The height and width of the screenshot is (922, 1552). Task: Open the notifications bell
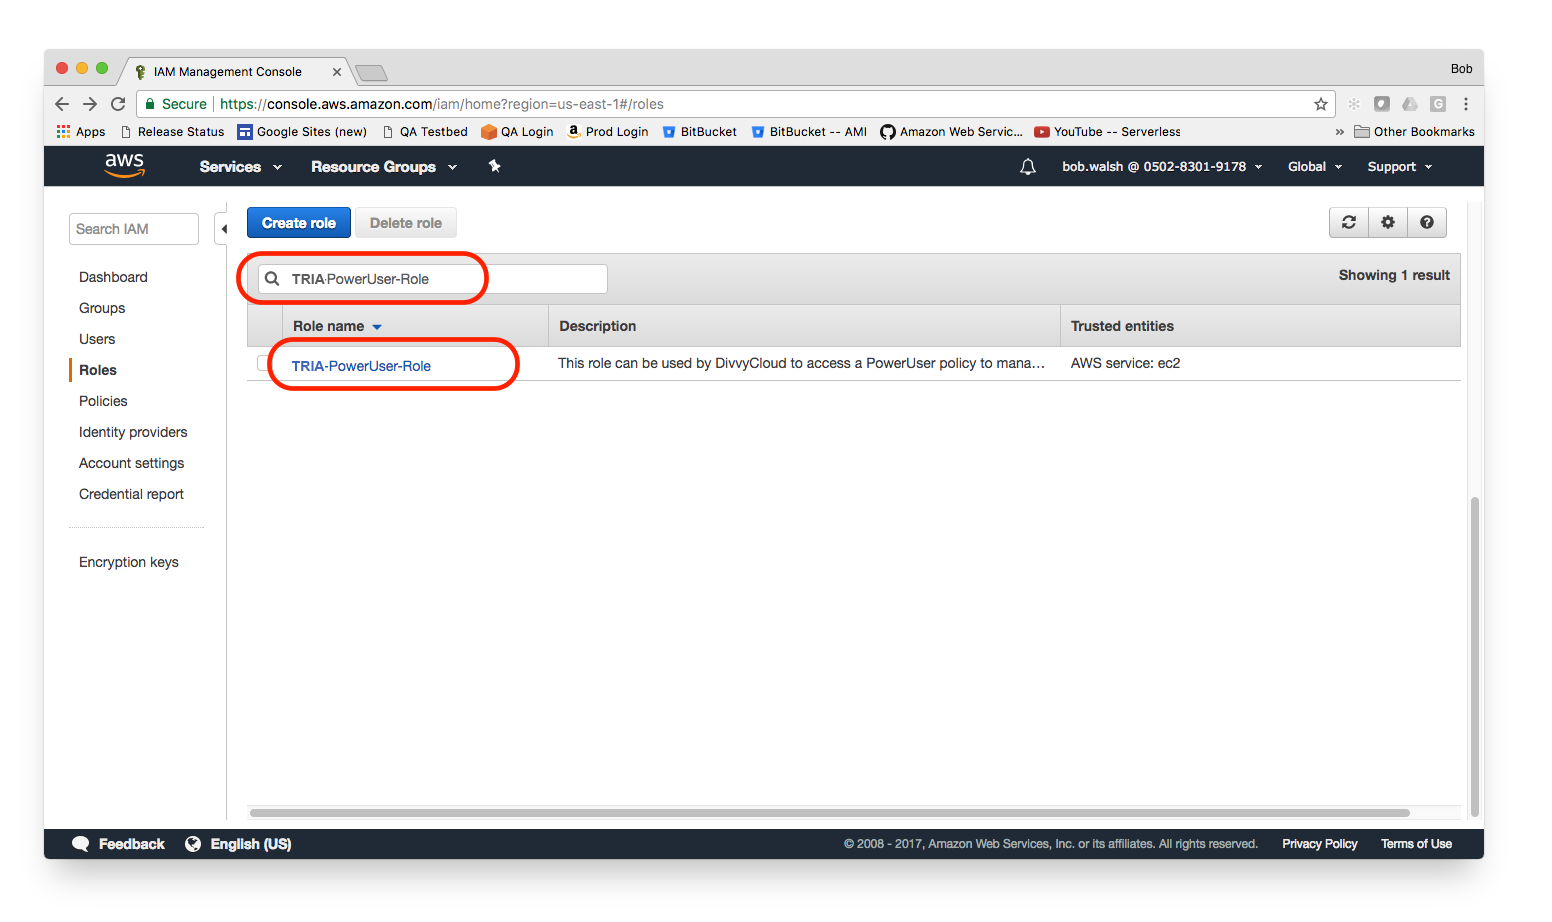(x=1028, y=167)
